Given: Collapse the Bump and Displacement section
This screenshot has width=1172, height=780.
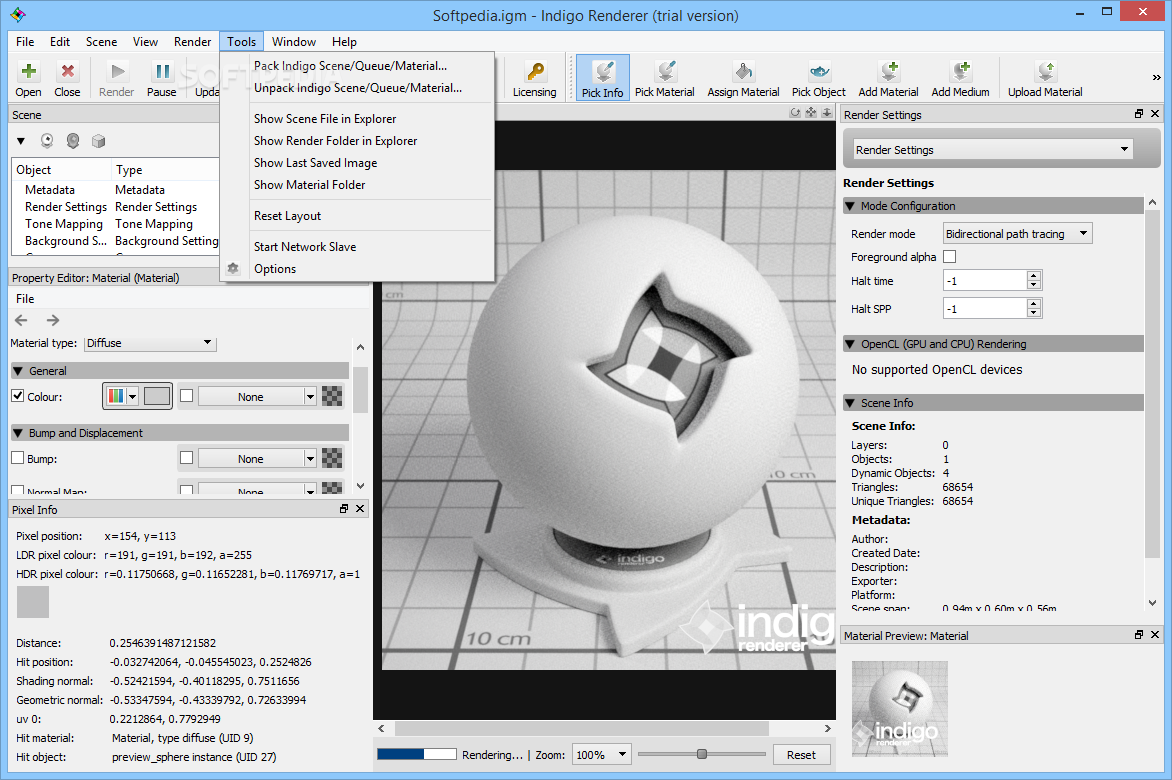Looking at the screenshot, I should [18, 433].
